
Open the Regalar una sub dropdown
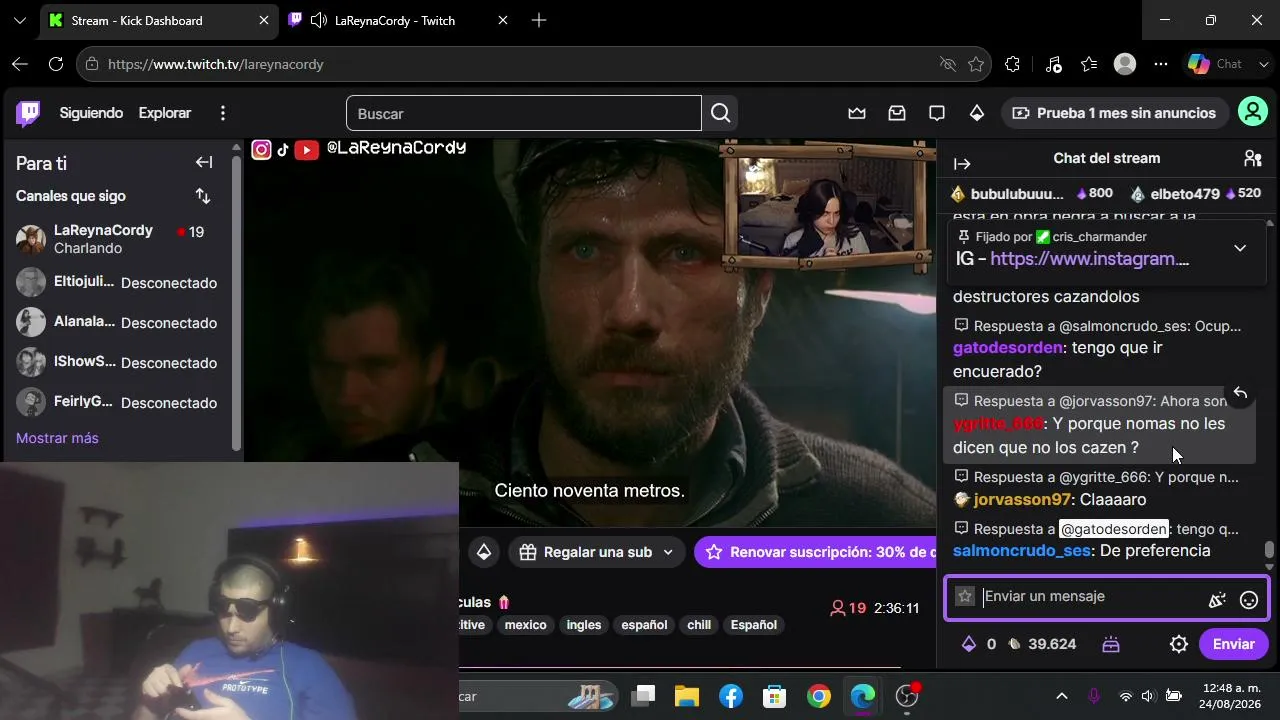[597, 552]
